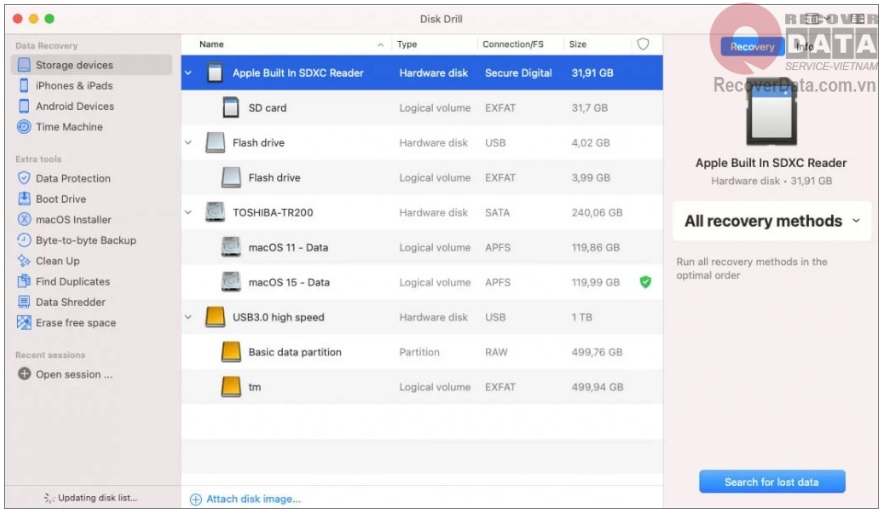The height and width of the screenshot is (515, 883).
Task: Open the Data Protection shield icon
Action: 24,178
